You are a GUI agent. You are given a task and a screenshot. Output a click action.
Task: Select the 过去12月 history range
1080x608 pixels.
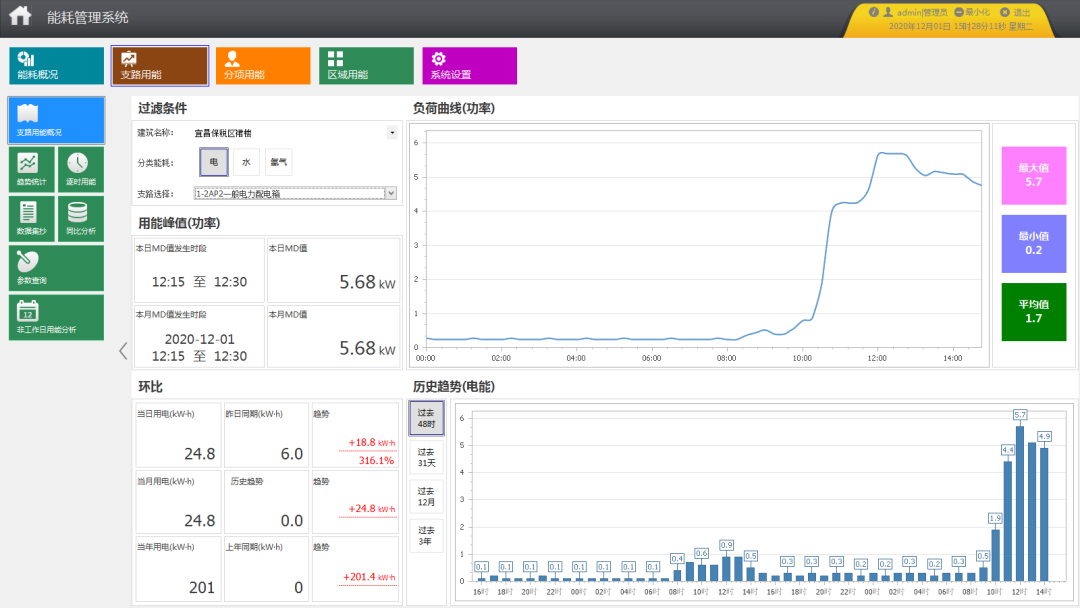tap(426, 496)
